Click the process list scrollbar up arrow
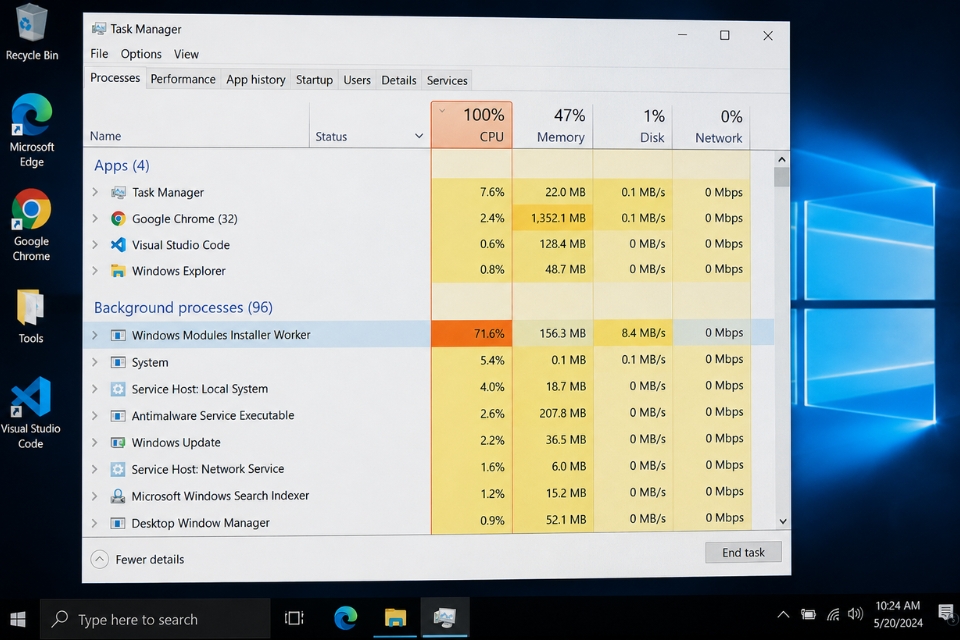This screenshot has height=640, width=960. pos(782,159)
